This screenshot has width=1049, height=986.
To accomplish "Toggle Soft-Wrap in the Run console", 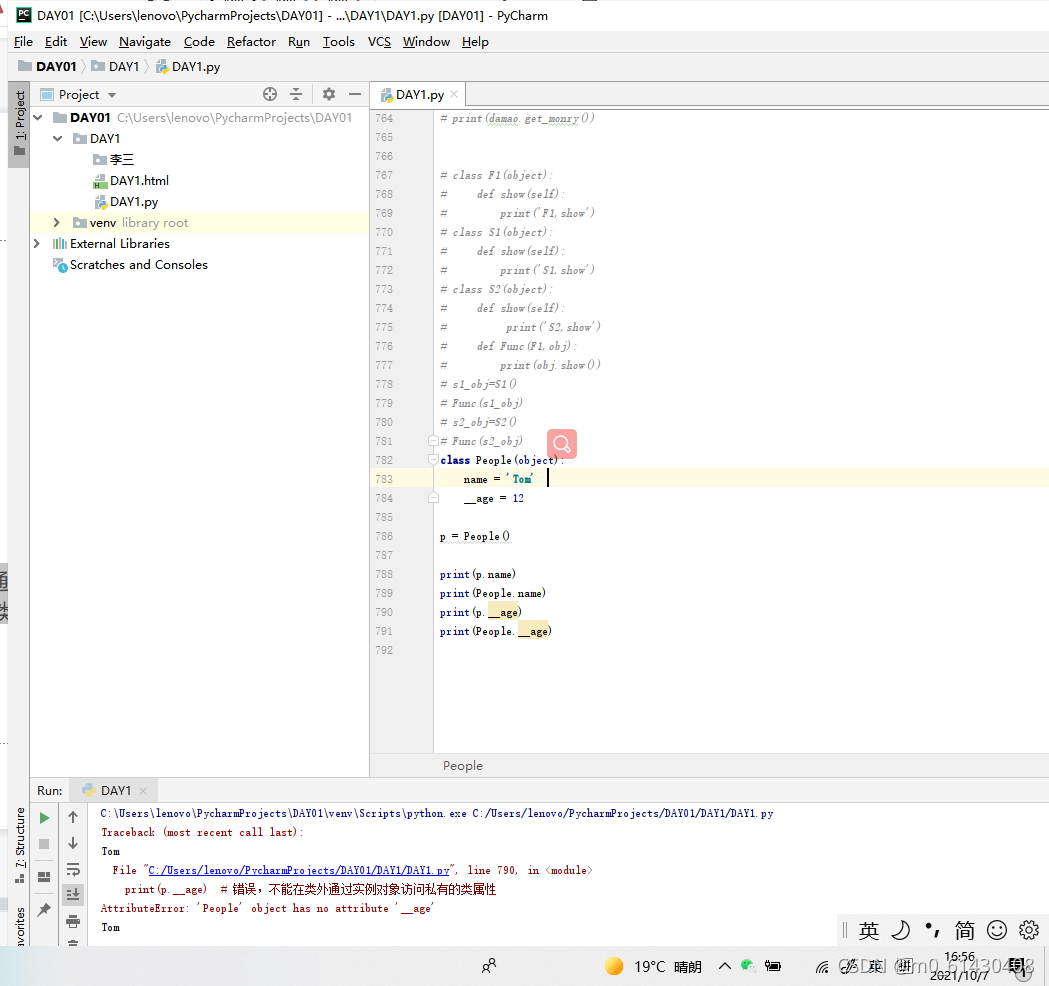I will [73, 869].
